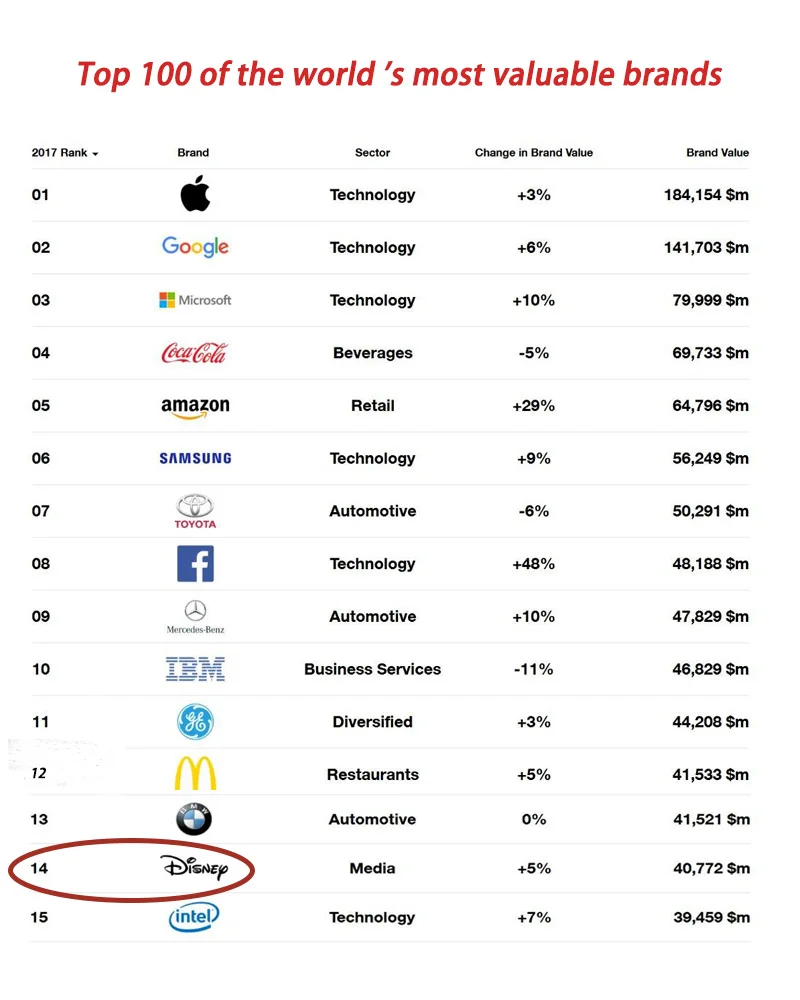The width and height of the screenshot is (800, 1000).
Task: Open the Mercedes-Benz logo
Action: 195,617
